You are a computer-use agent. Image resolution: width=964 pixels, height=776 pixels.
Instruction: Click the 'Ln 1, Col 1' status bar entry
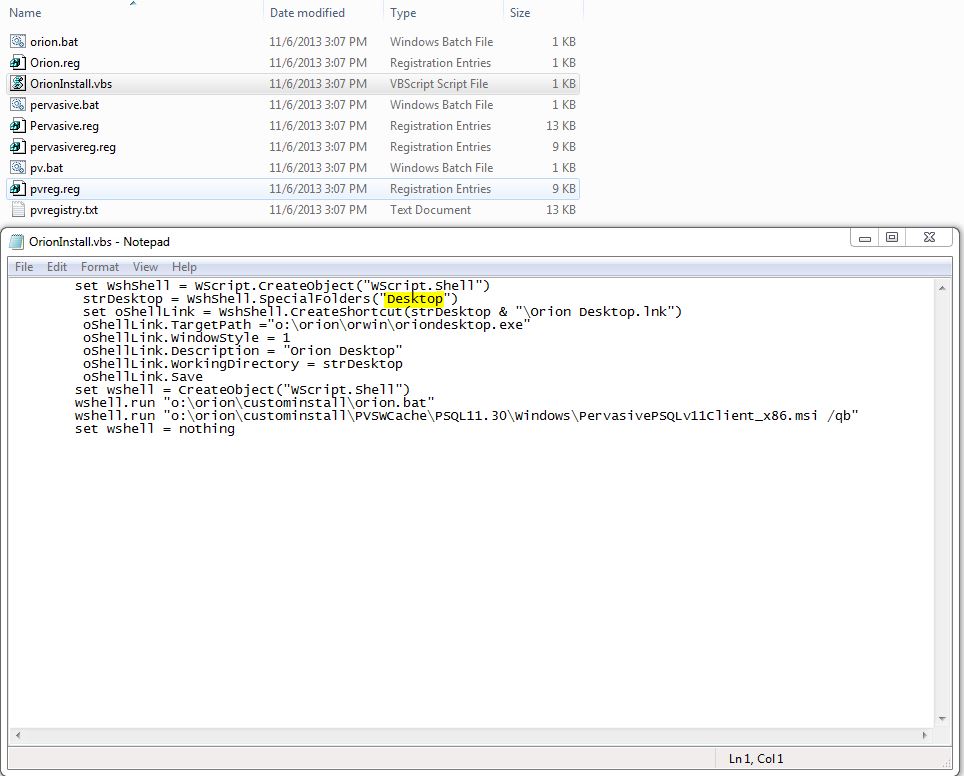[756, 758]
